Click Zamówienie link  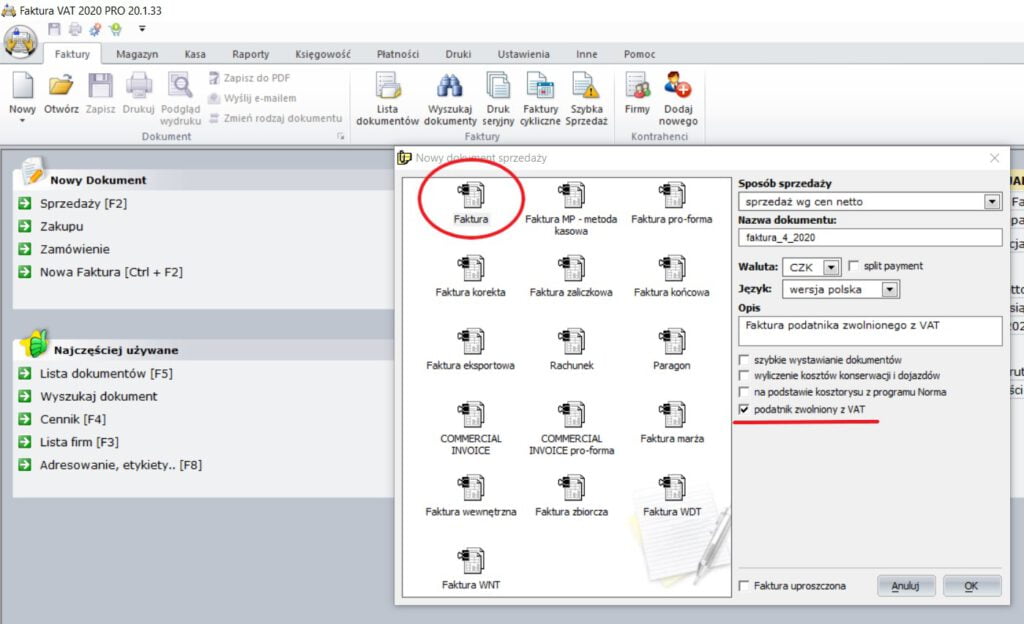click(x=74, y=249)
